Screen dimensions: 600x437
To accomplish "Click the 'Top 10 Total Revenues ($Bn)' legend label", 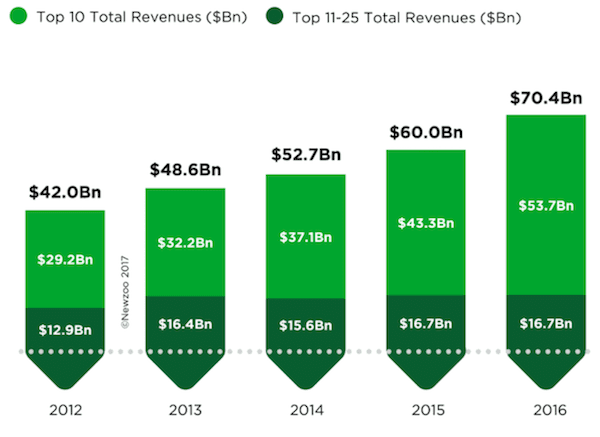I will click(142, 17).
